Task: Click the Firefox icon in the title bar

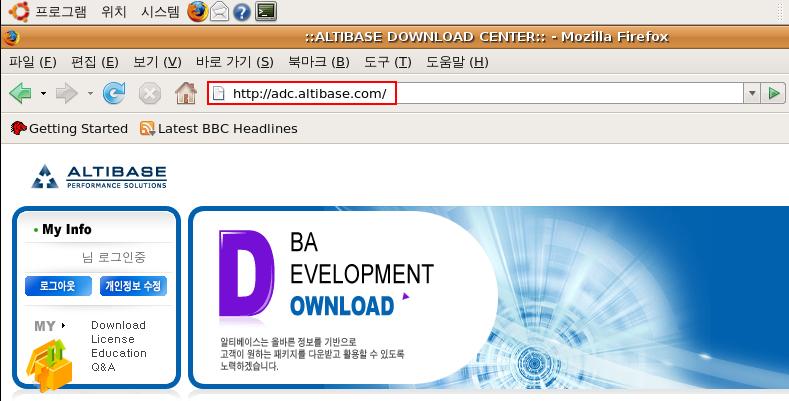Action: click(x=11, y=37)
